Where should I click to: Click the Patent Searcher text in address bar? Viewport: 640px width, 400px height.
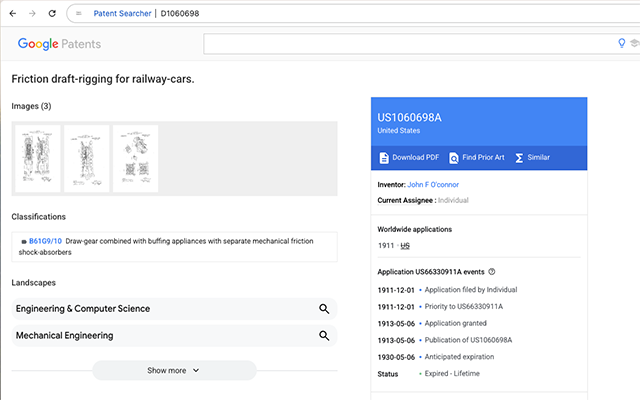(122, 13)
